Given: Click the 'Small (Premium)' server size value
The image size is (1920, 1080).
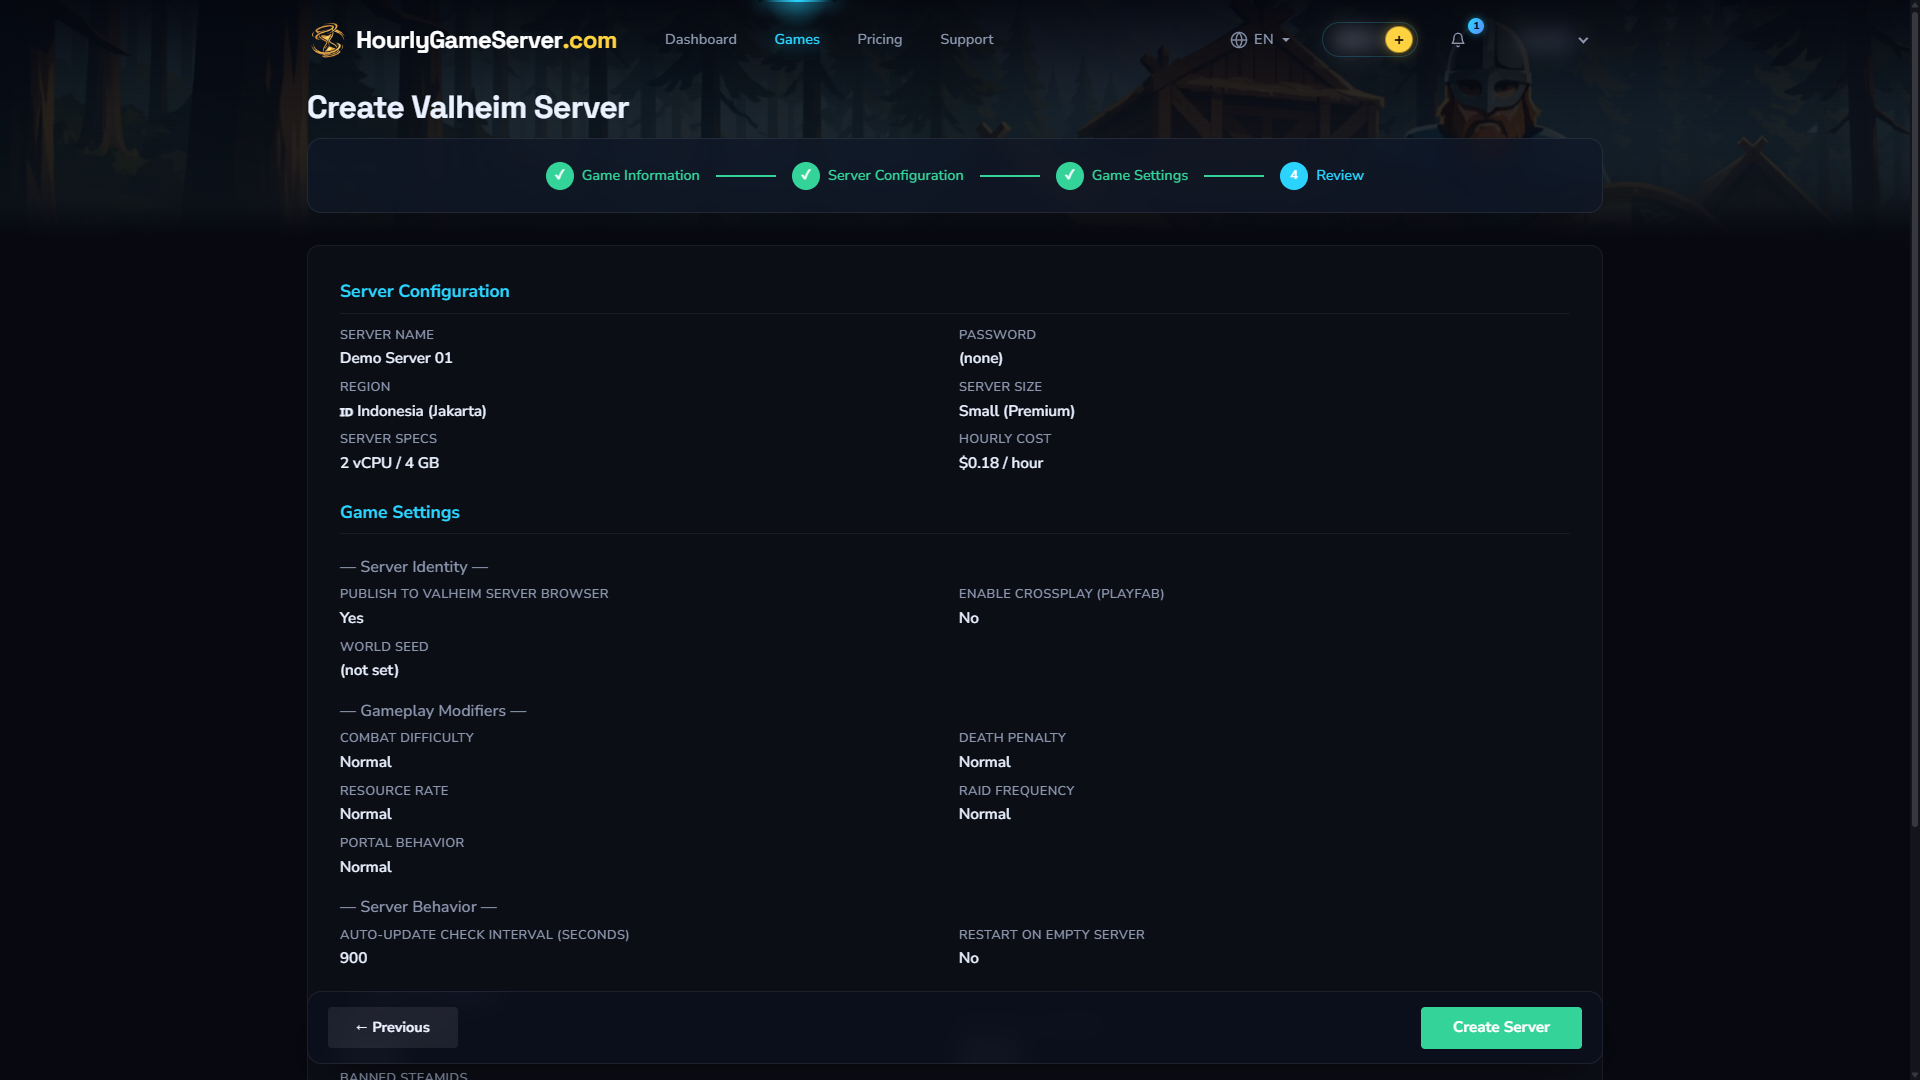Looking at the screenshot, I should point(1017,411).
